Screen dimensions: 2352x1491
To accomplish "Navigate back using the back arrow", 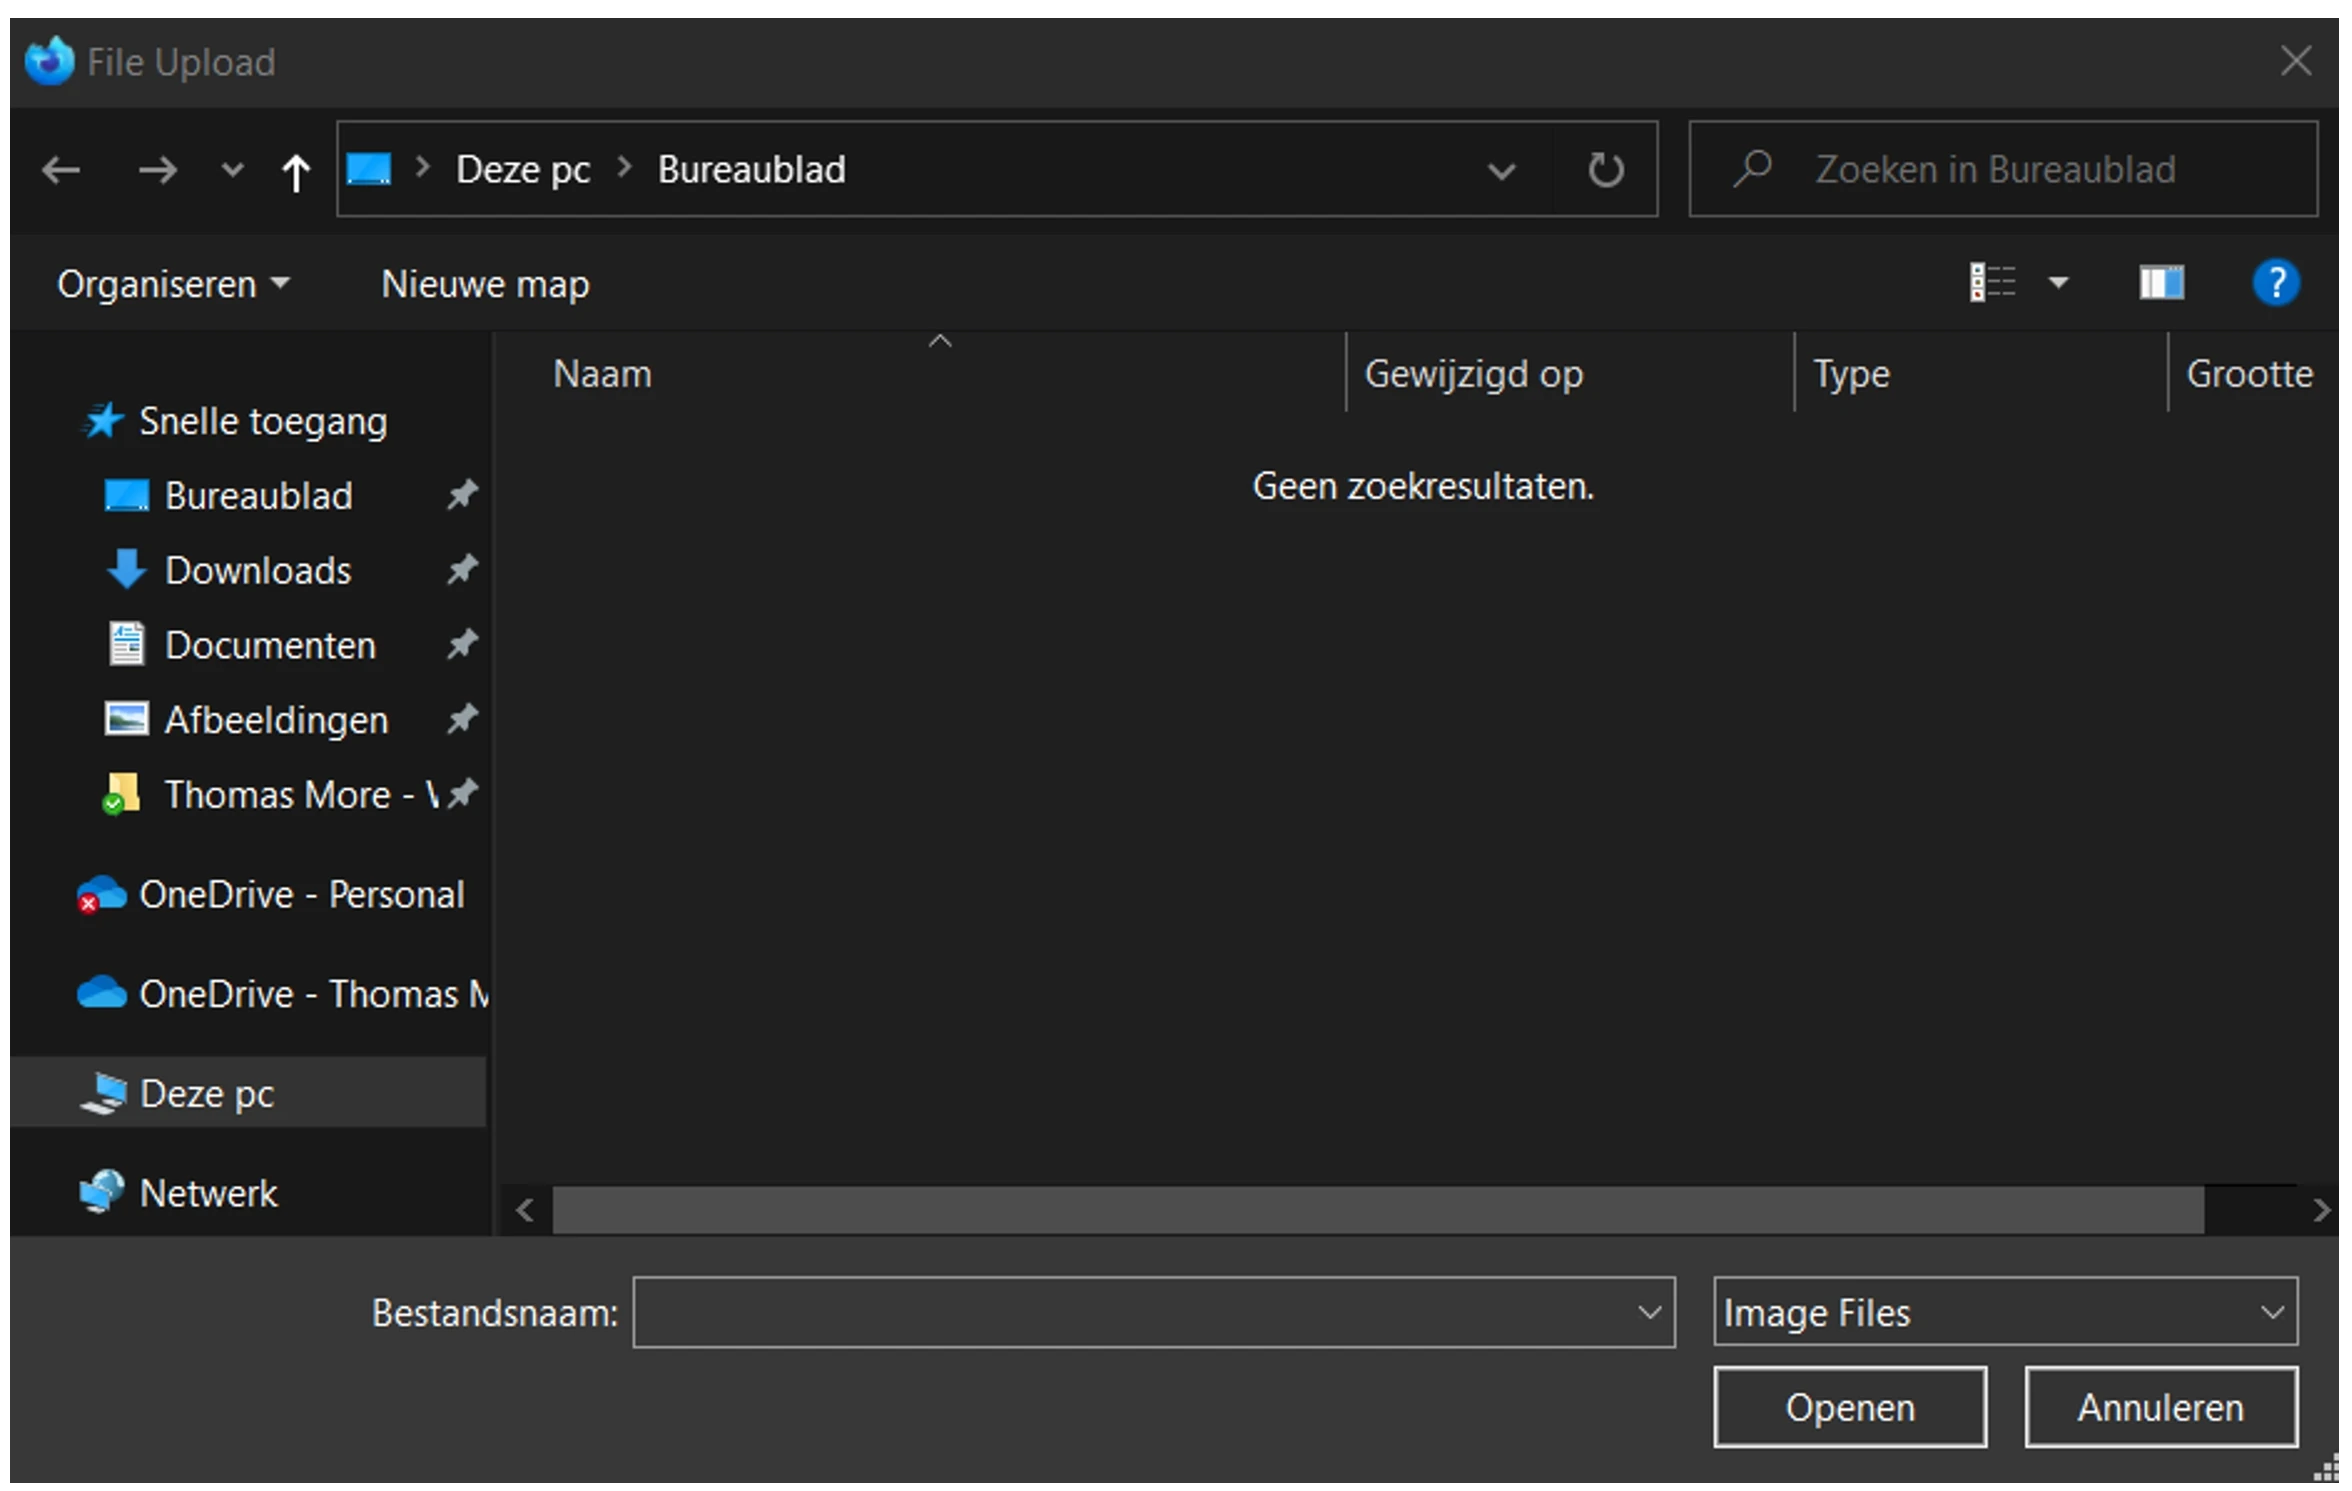I will pos(61,169).
